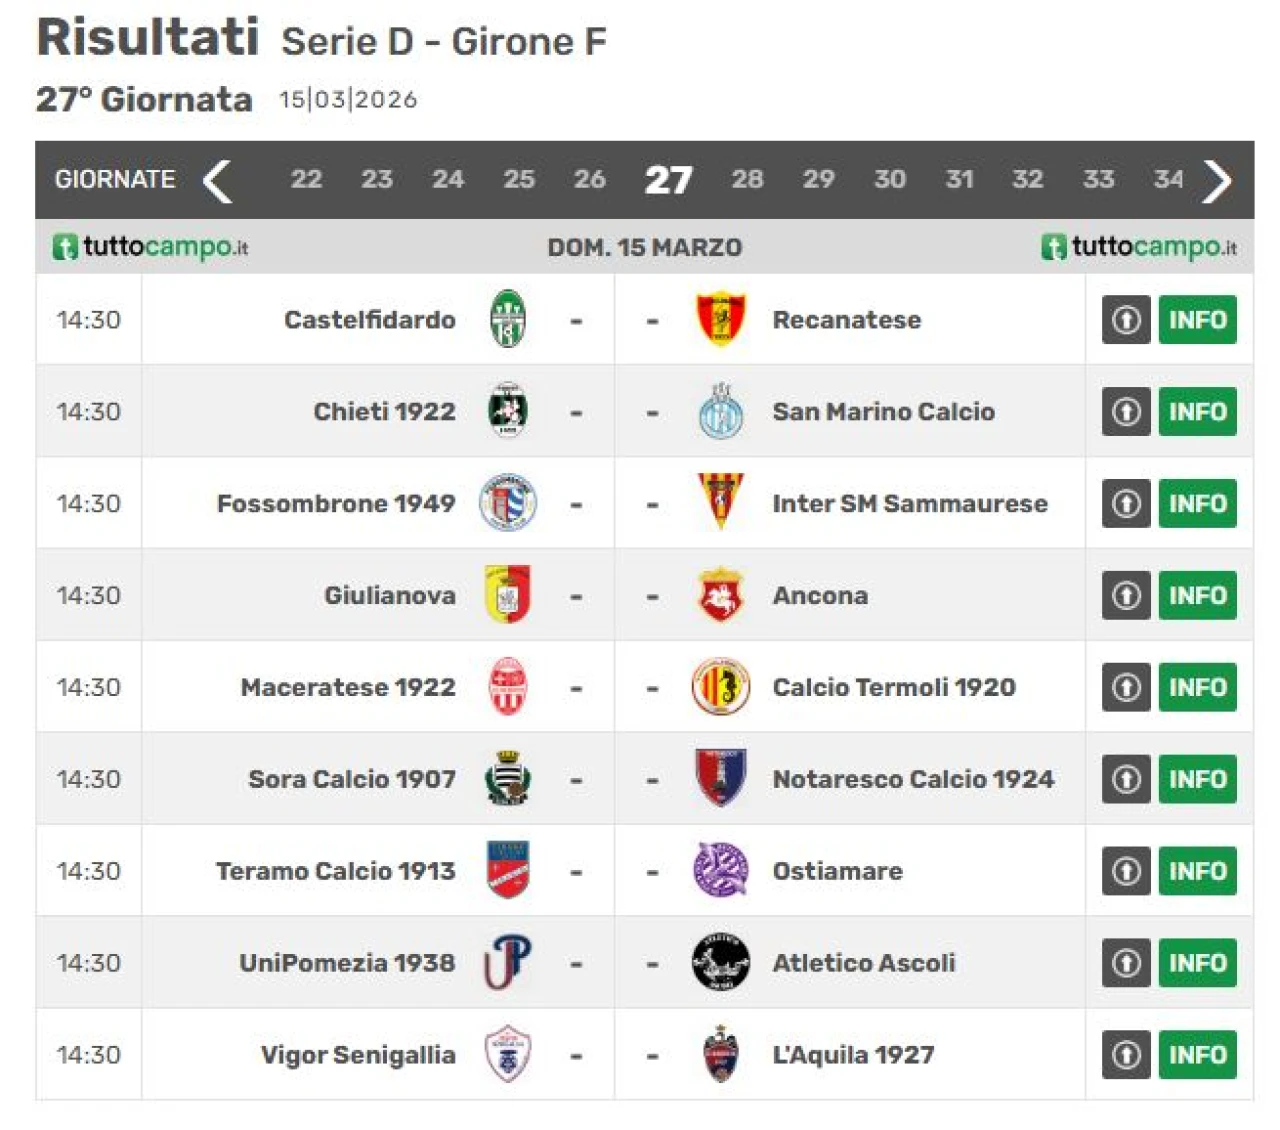The image size is (1280, 1130).
Task: Click the Ancona club logo
Action: (720, 595)
